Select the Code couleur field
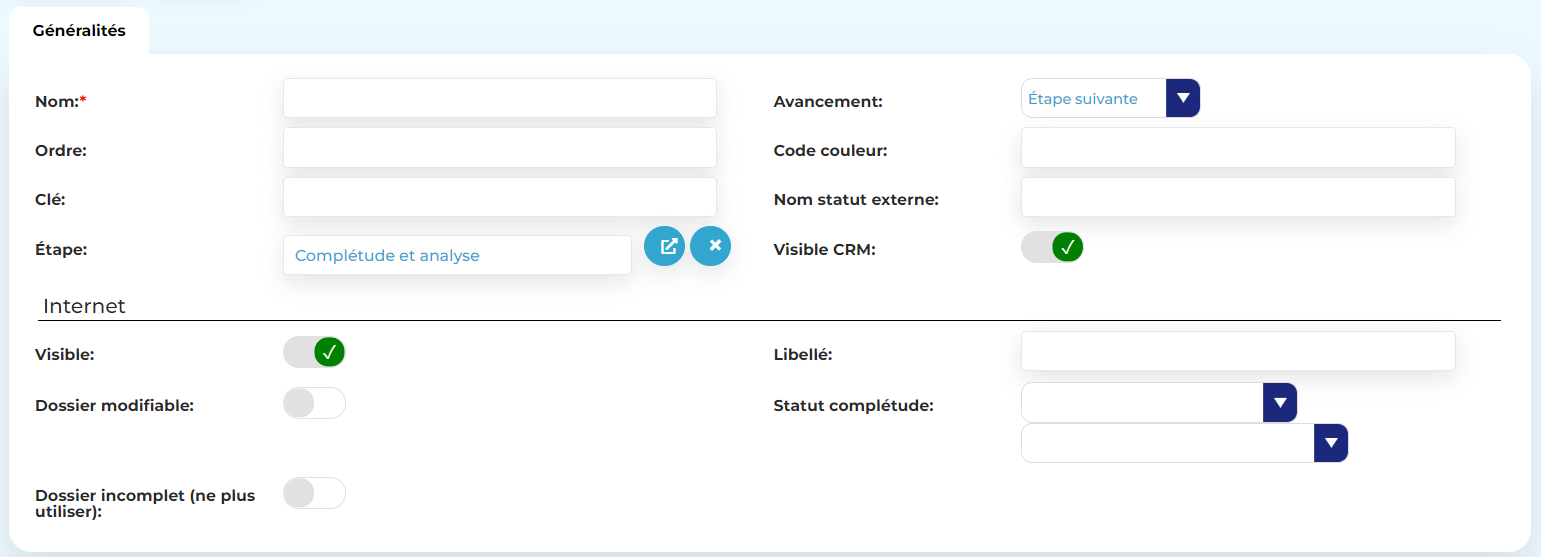This screenshot has width=1541, height=557. (x=1237, y=148)
